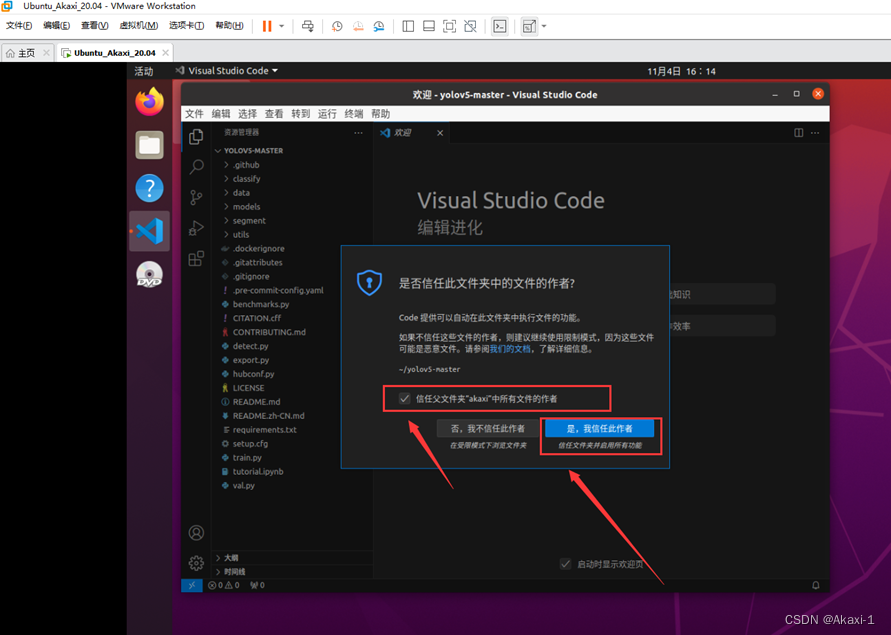Pause the virtual machine in VMware toolbar
Image resolution: width=891 pixels, height=635 pixels.
click(x=267, y=26)
